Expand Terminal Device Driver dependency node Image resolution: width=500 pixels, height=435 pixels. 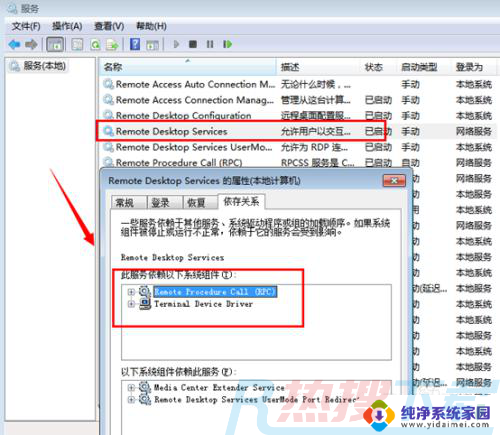[x=131, y=304]
